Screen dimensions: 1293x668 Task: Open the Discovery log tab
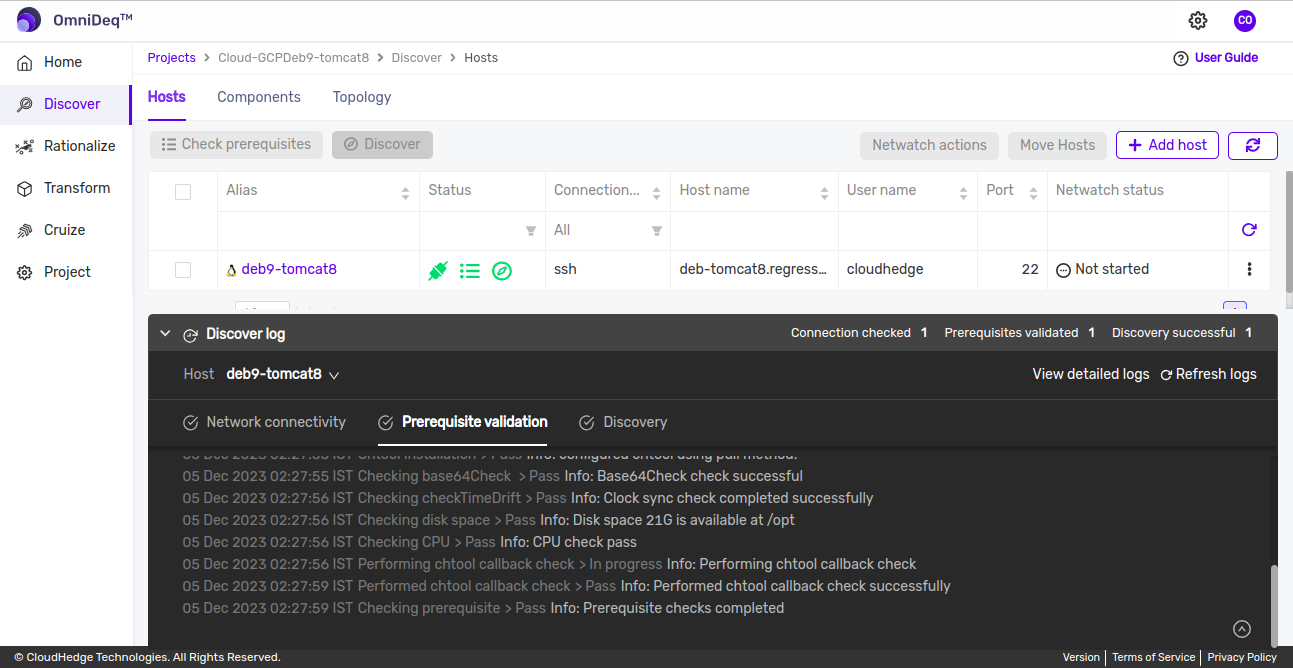point(623,422)
